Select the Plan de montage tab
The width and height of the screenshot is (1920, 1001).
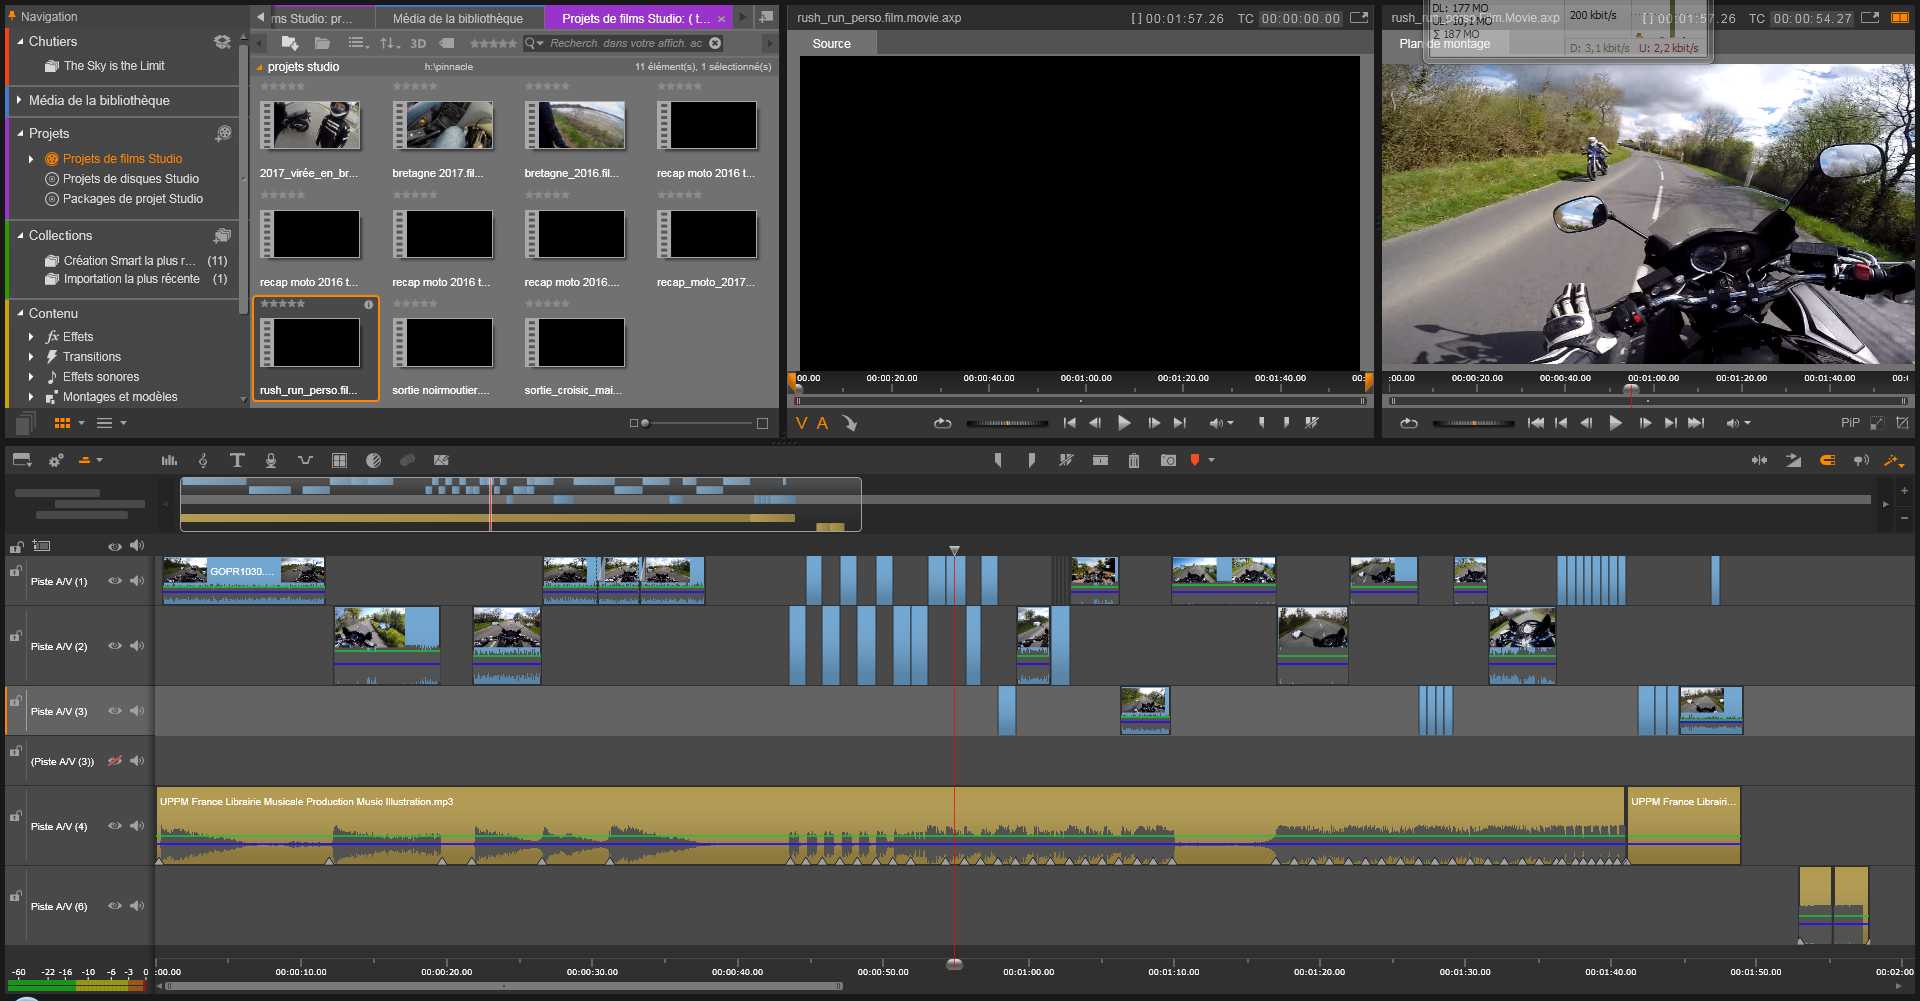1444,43
